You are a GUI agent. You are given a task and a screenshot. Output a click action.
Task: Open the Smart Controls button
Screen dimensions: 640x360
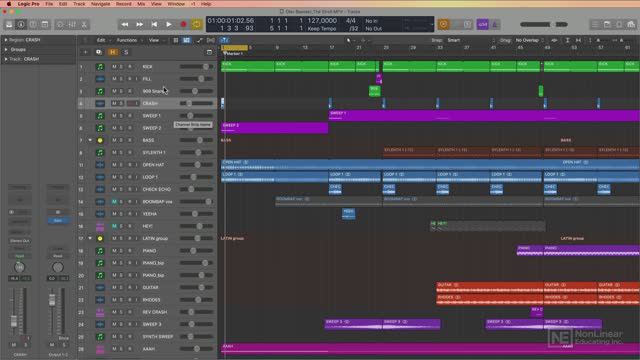point(60,24)
